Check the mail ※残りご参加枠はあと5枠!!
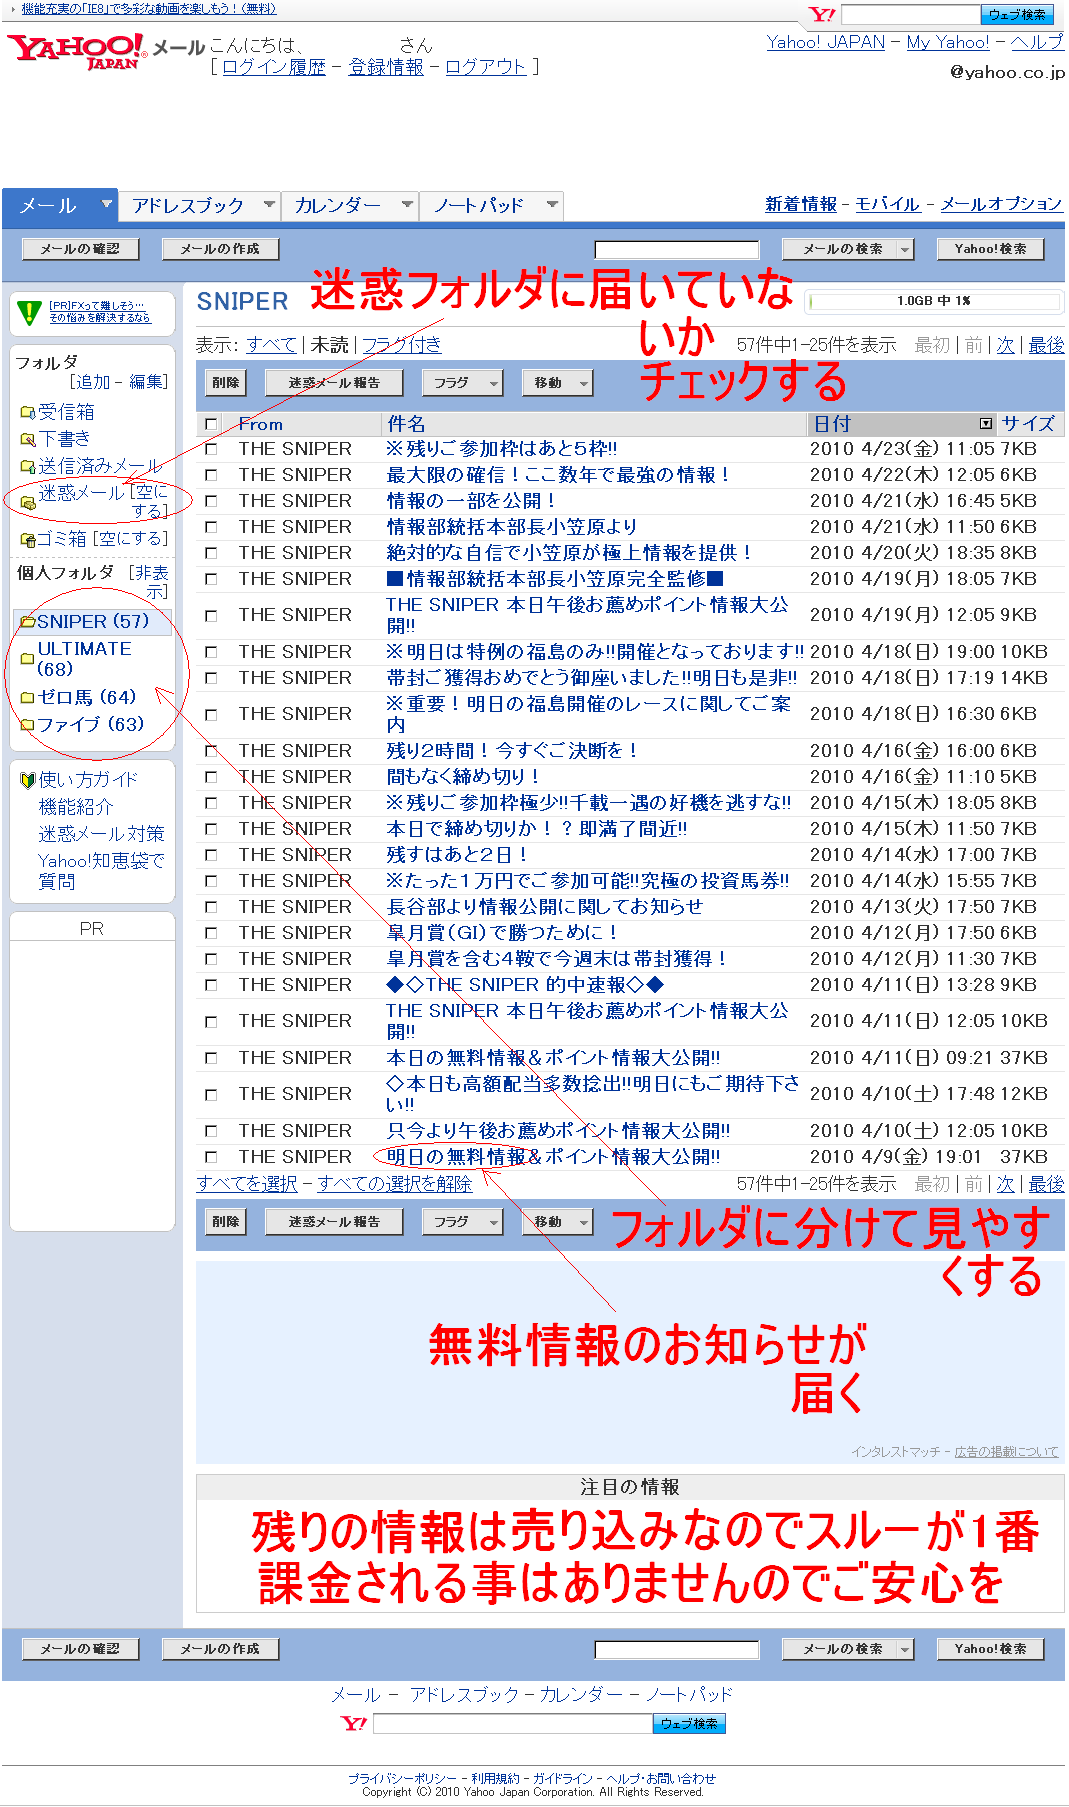This screenshot has width=1069, height=1807. click(211, 449)
